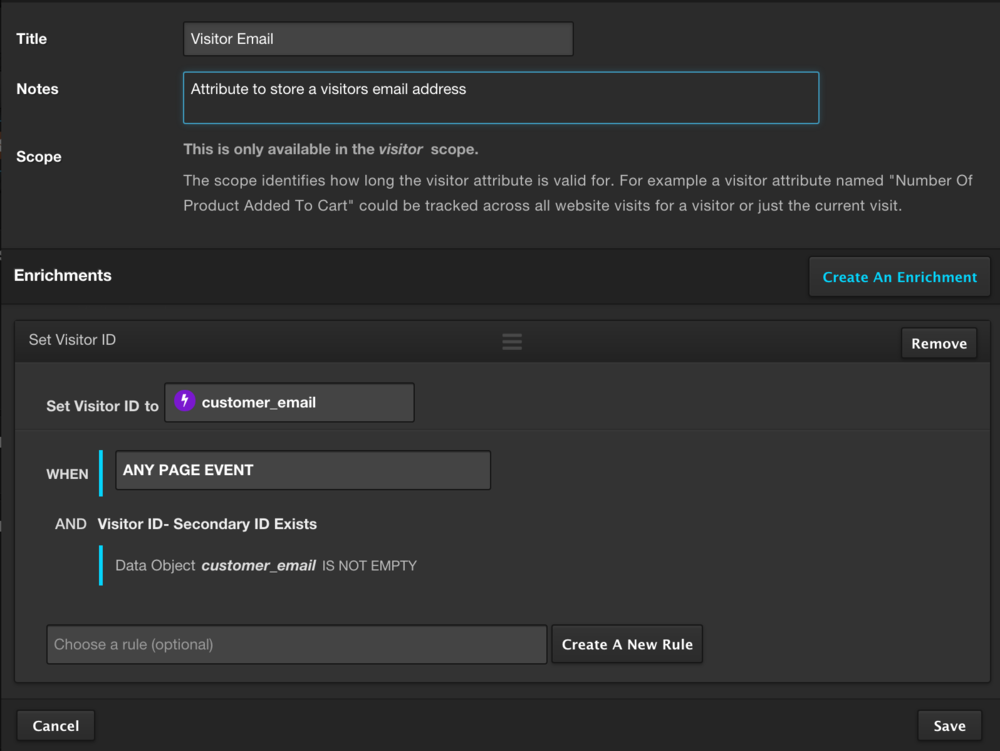Image resolution: width=1000 pixels, height=751 pixels.
Task: Click the drag handle on Set Visitor ID
Action: tap(512, 342)
